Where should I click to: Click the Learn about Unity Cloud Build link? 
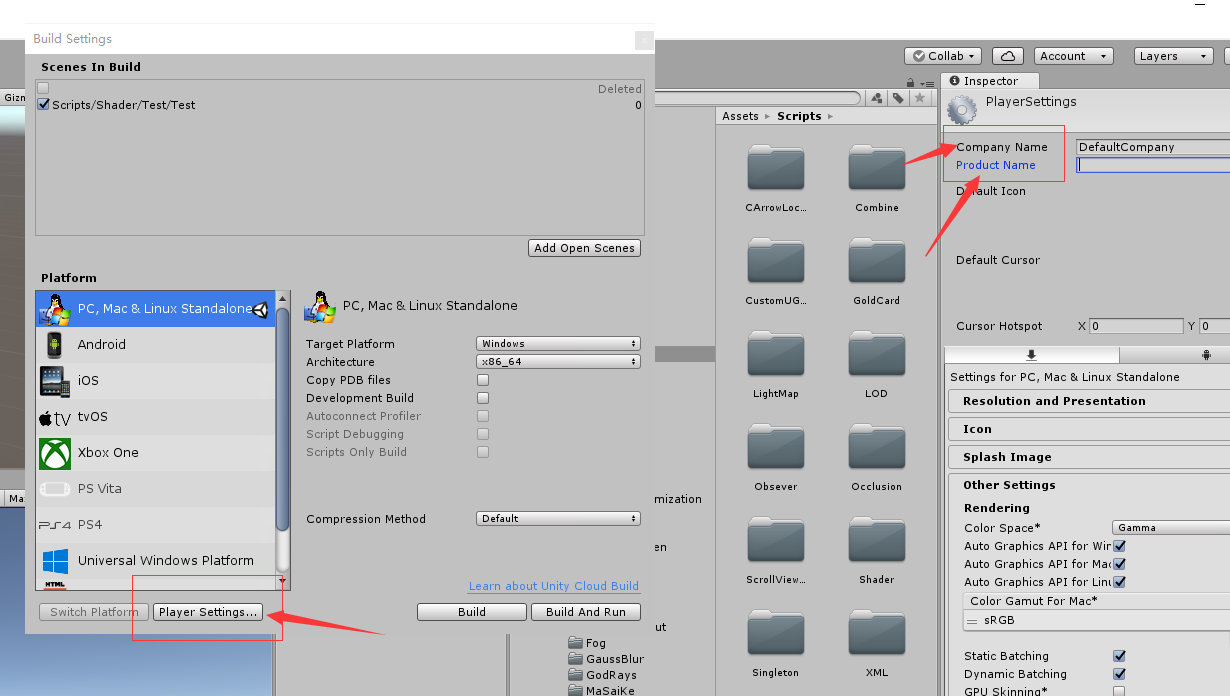[553, 586]
